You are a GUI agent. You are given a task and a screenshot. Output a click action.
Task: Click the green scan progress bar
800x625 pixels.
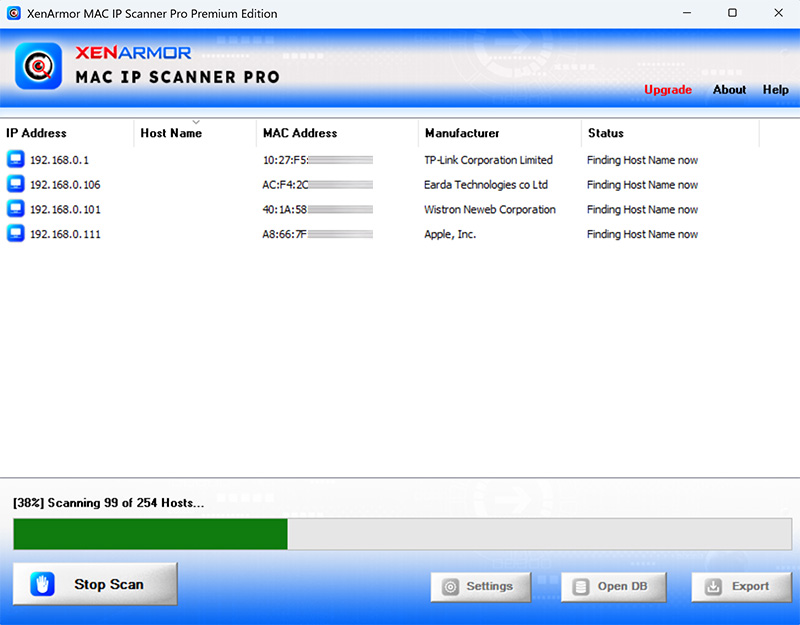coord(151,534)
